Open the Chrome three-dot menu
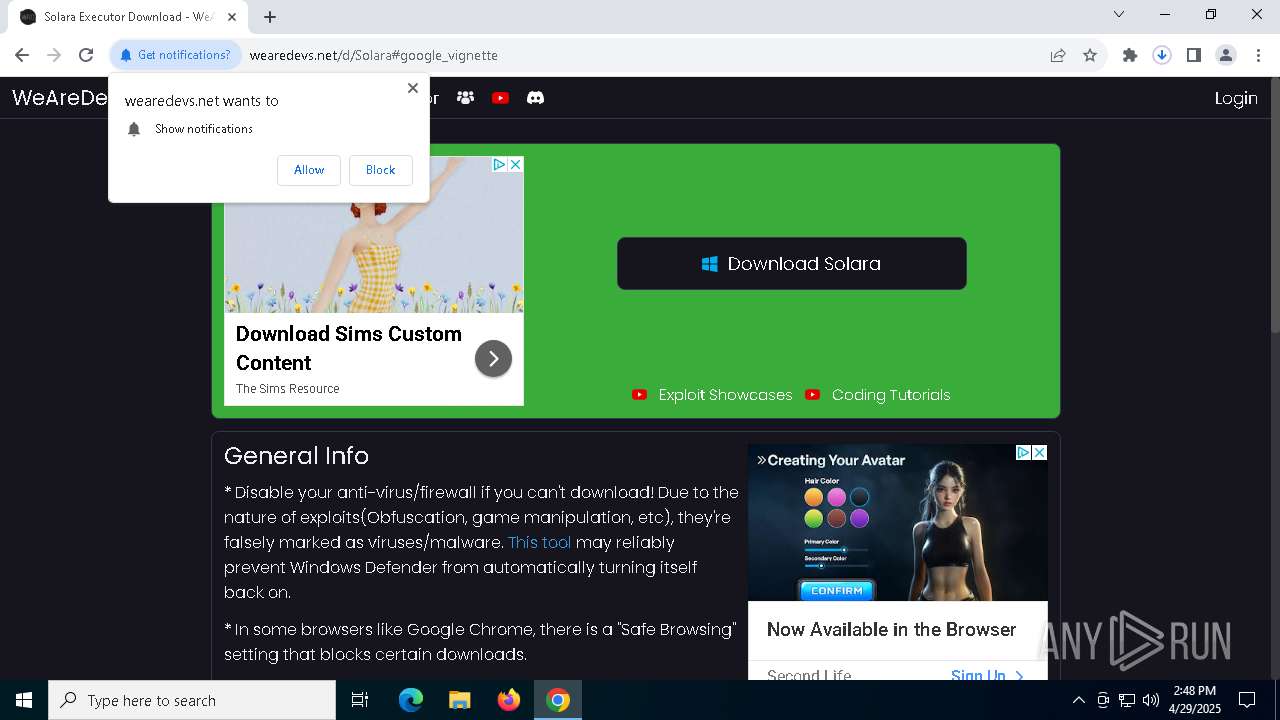Image resolution: width=1280 pixels, height=720 pixels. point(1258,55)
